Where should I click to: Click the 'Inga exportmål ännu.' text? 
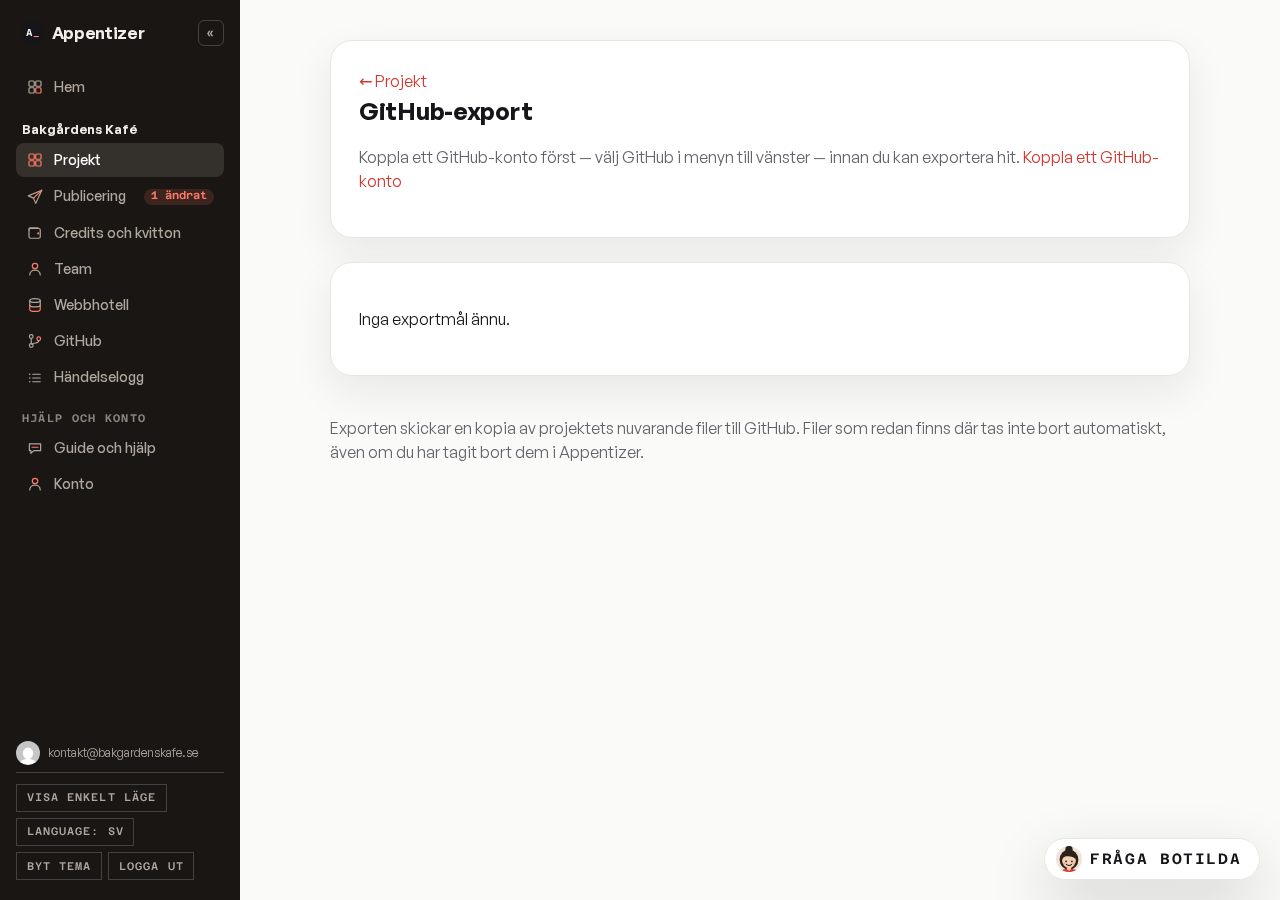tap(434, 319)
